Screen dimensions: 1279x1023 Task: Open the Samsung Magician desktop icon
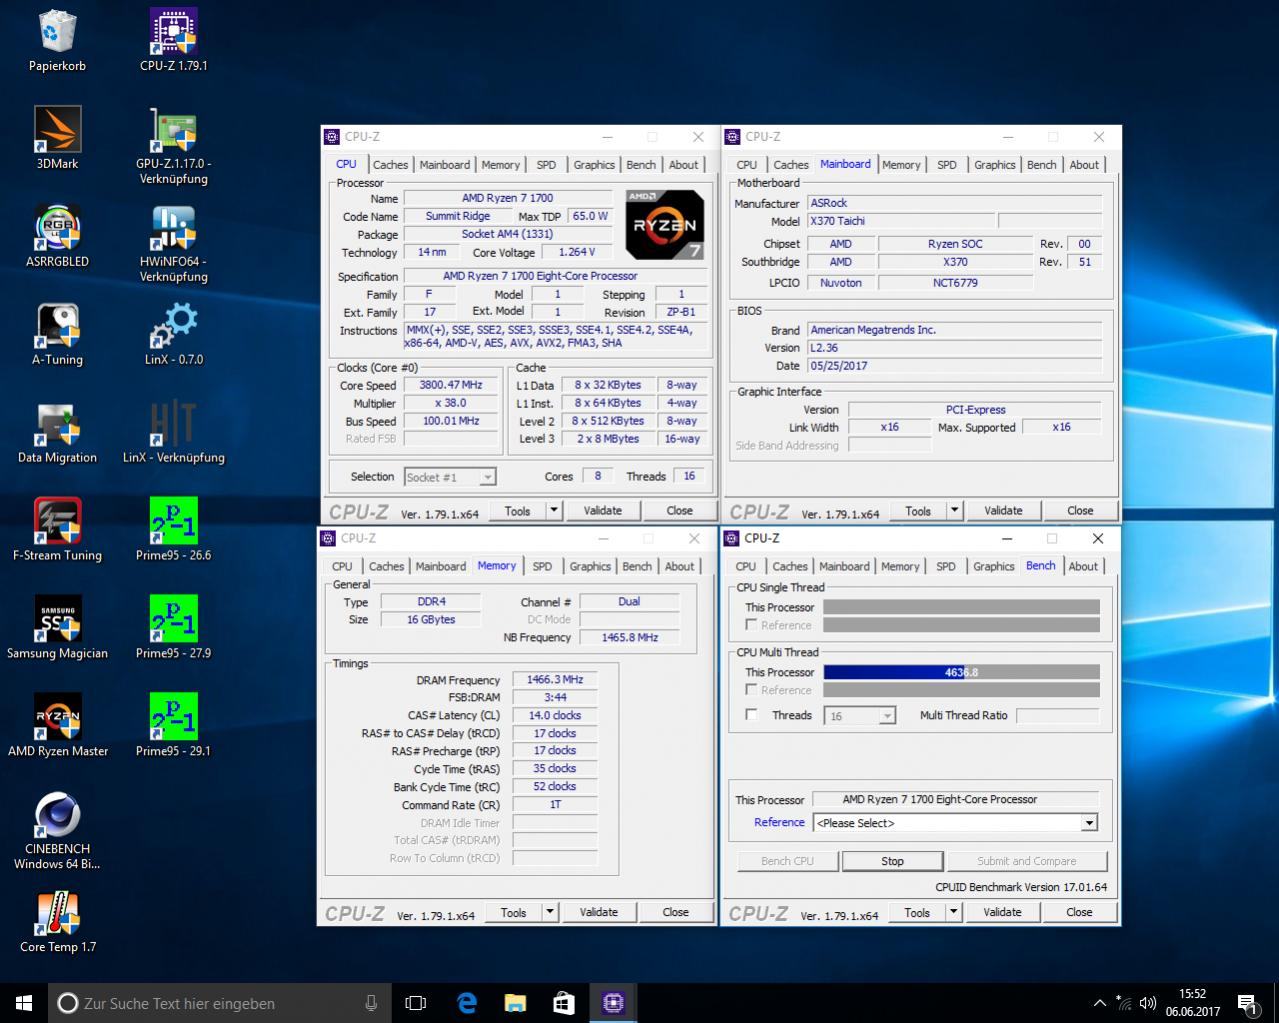coord(57,628)
